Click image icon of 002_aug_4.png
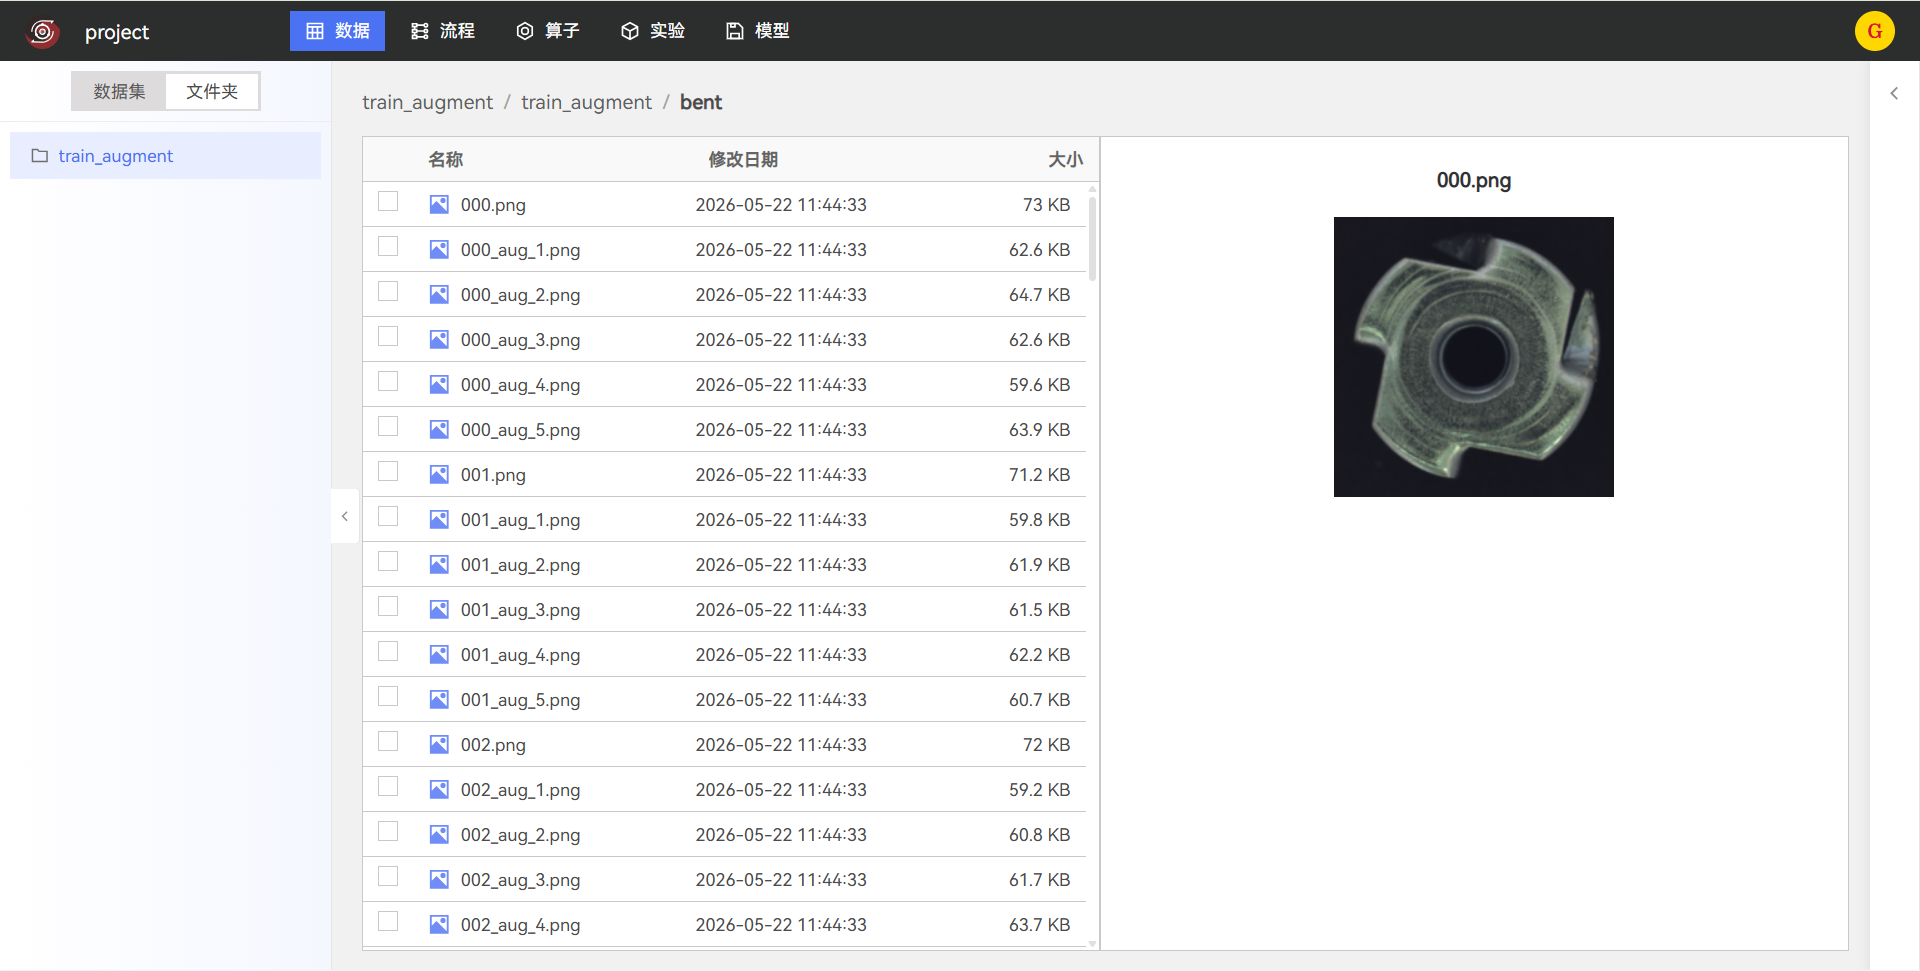The width and height of the screenshot is (1920, 971). (x=439, y=924)
